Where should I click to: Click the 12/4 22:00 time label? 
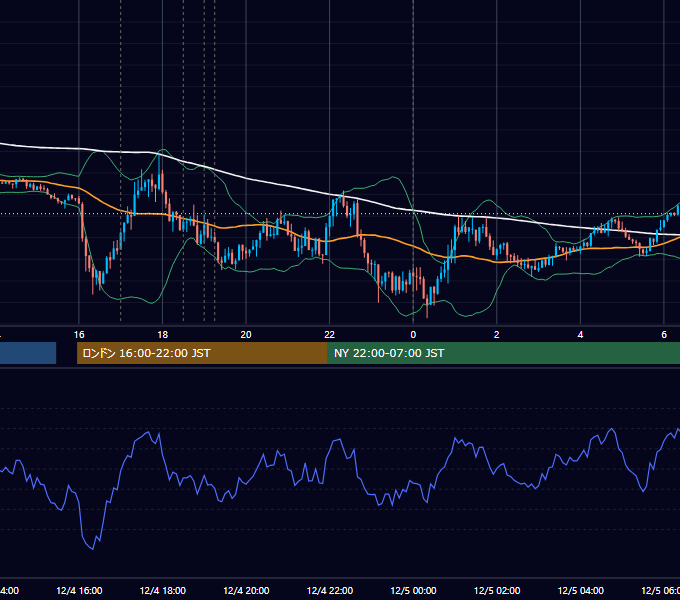pos(330,590)
